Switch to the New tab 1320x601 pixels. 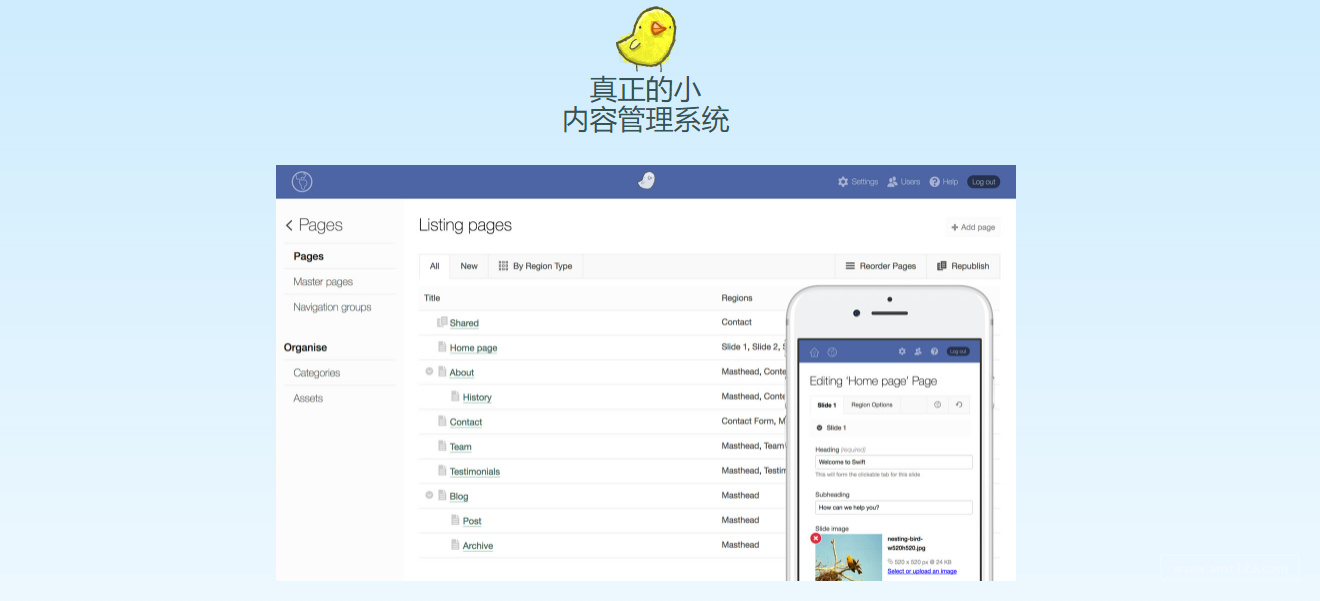[469, 266]
